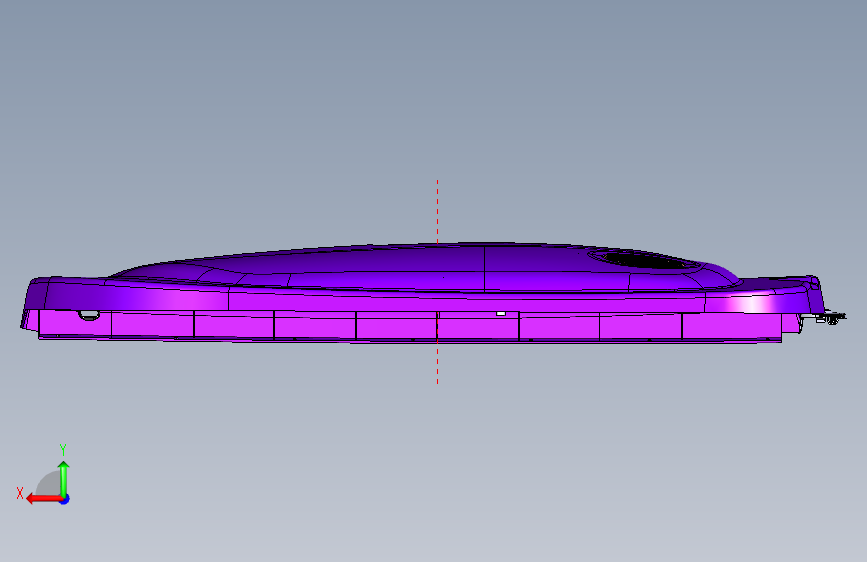Select the small slot hole near the model's left end
The height and width of the screenshot is (562, 867).
coord(88,315)
